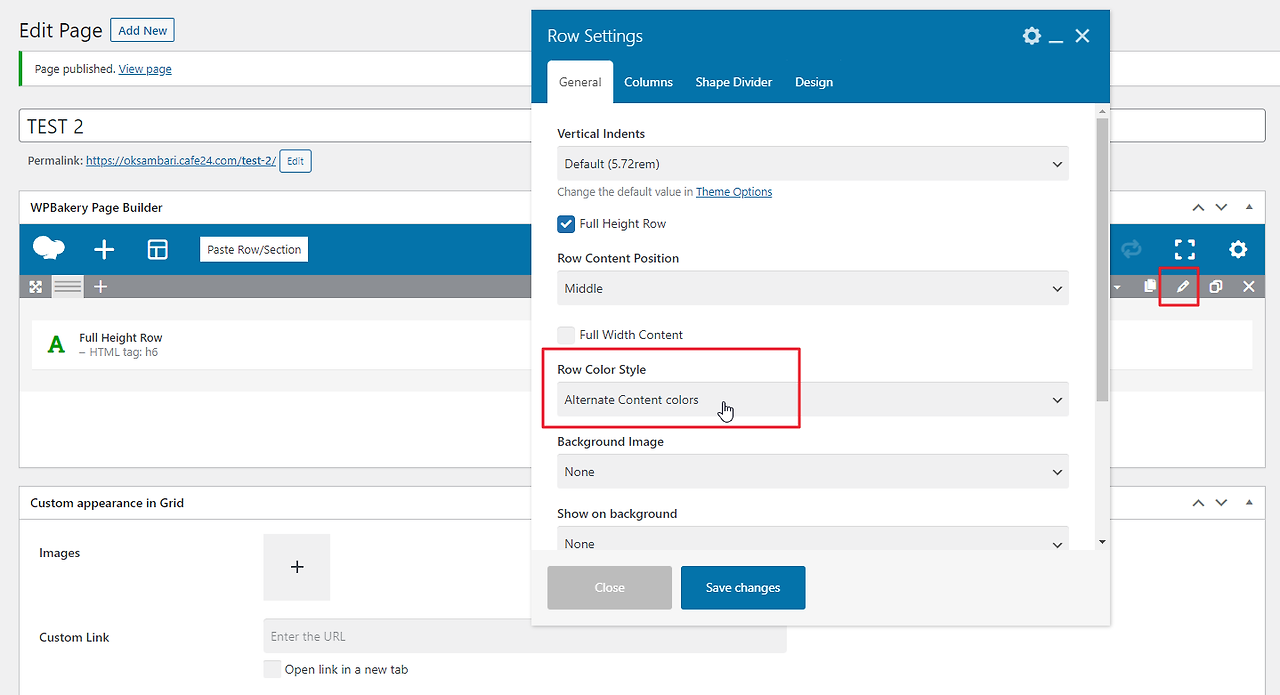1280x695 pixels.
Task: Switch to the Shape Divider tab
Action: coord(734,82)
